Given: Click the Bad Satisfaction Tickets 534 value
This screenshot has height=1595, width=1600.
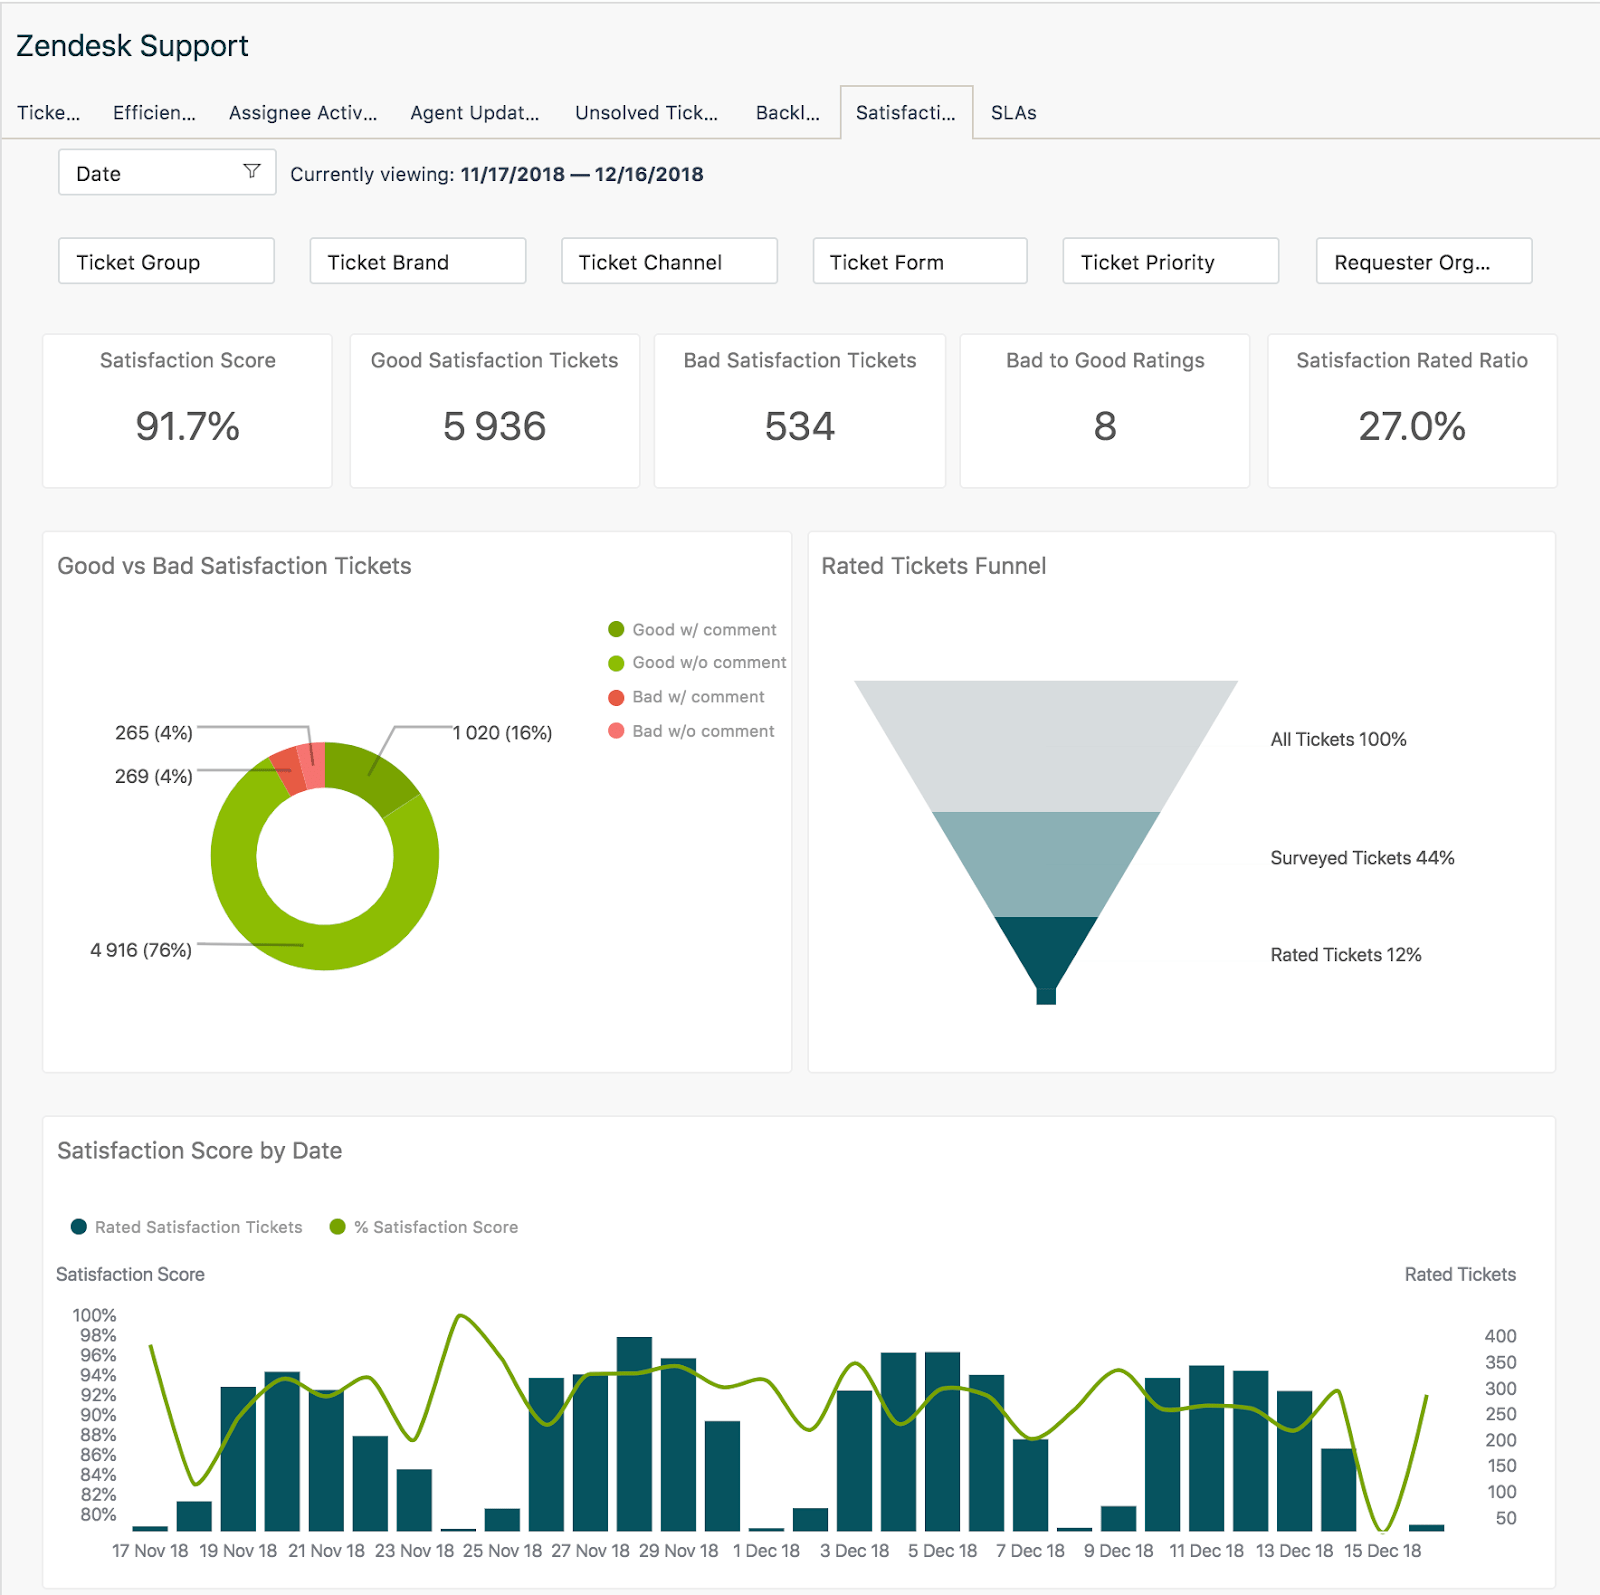Looking at the screenshot, I should pos(800,427).
